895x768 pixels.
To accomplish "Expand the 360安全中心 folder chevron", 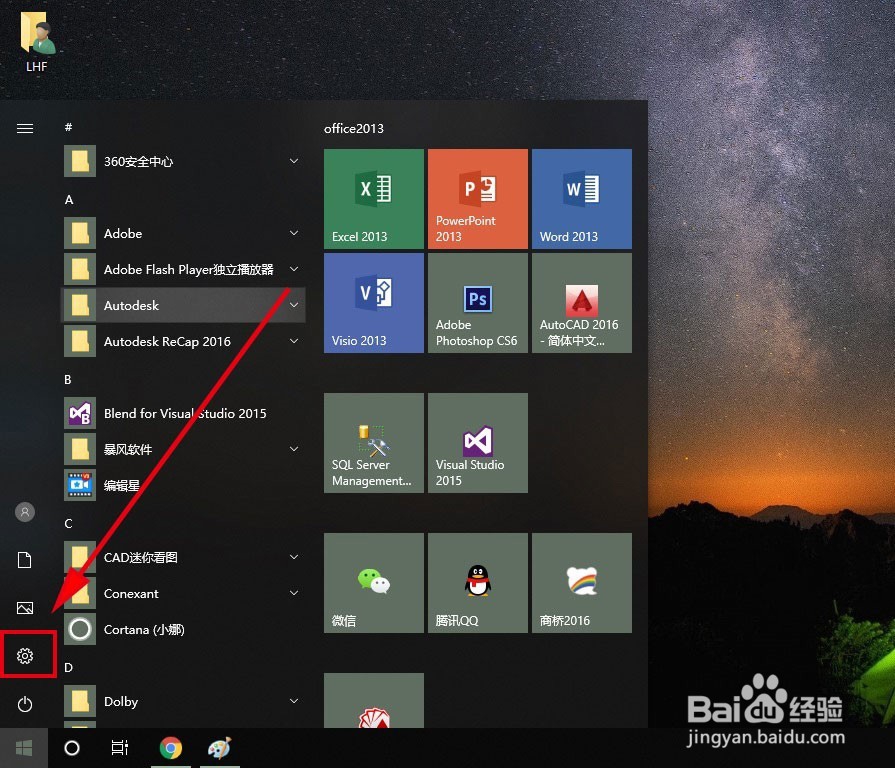I will click(x=294, y=161).
